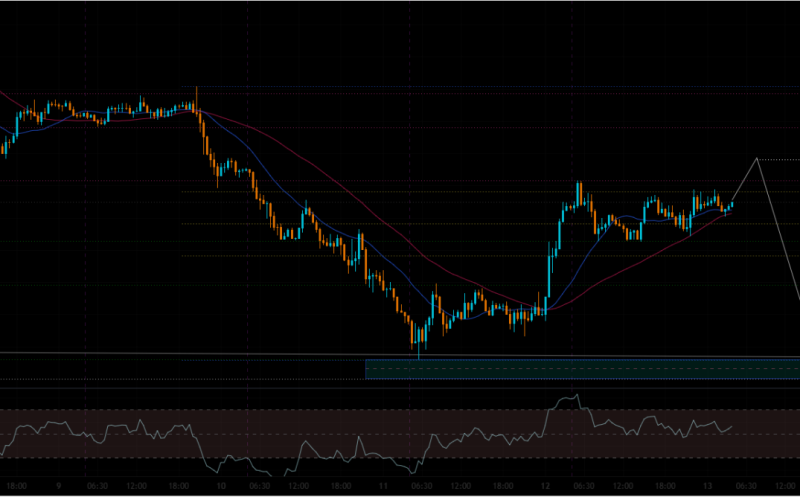Image resolution: width=800 pixels, height=500 pixels.
Task: Click the 12:00 label following date 10
Action: [x=298, y=486]
